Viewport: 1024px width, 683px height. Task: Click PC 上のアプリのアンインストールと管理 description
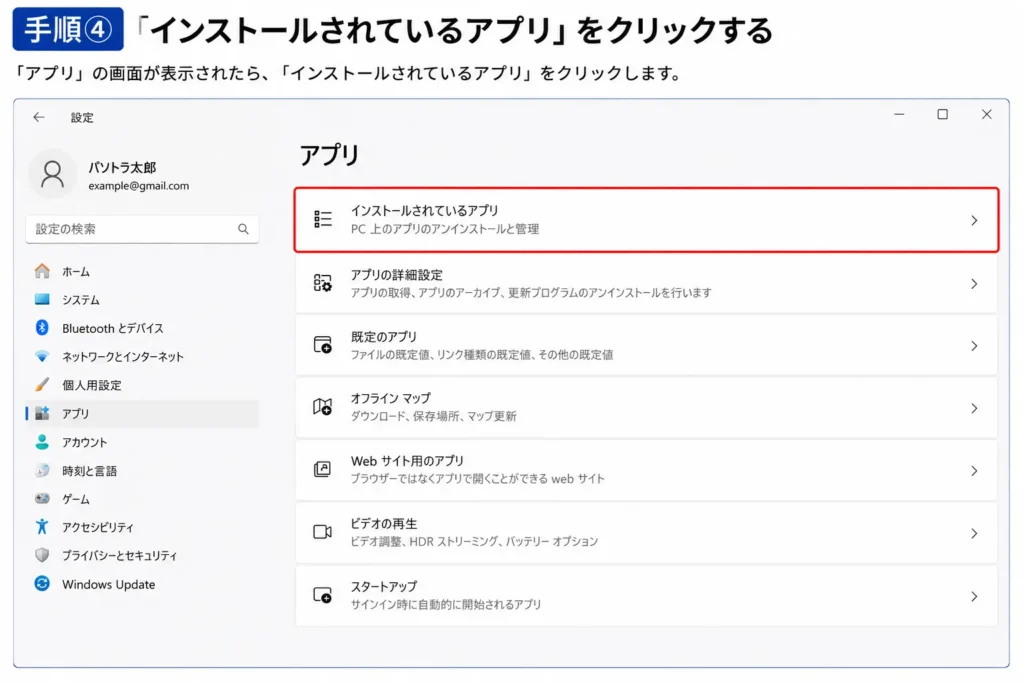[445, 229]
